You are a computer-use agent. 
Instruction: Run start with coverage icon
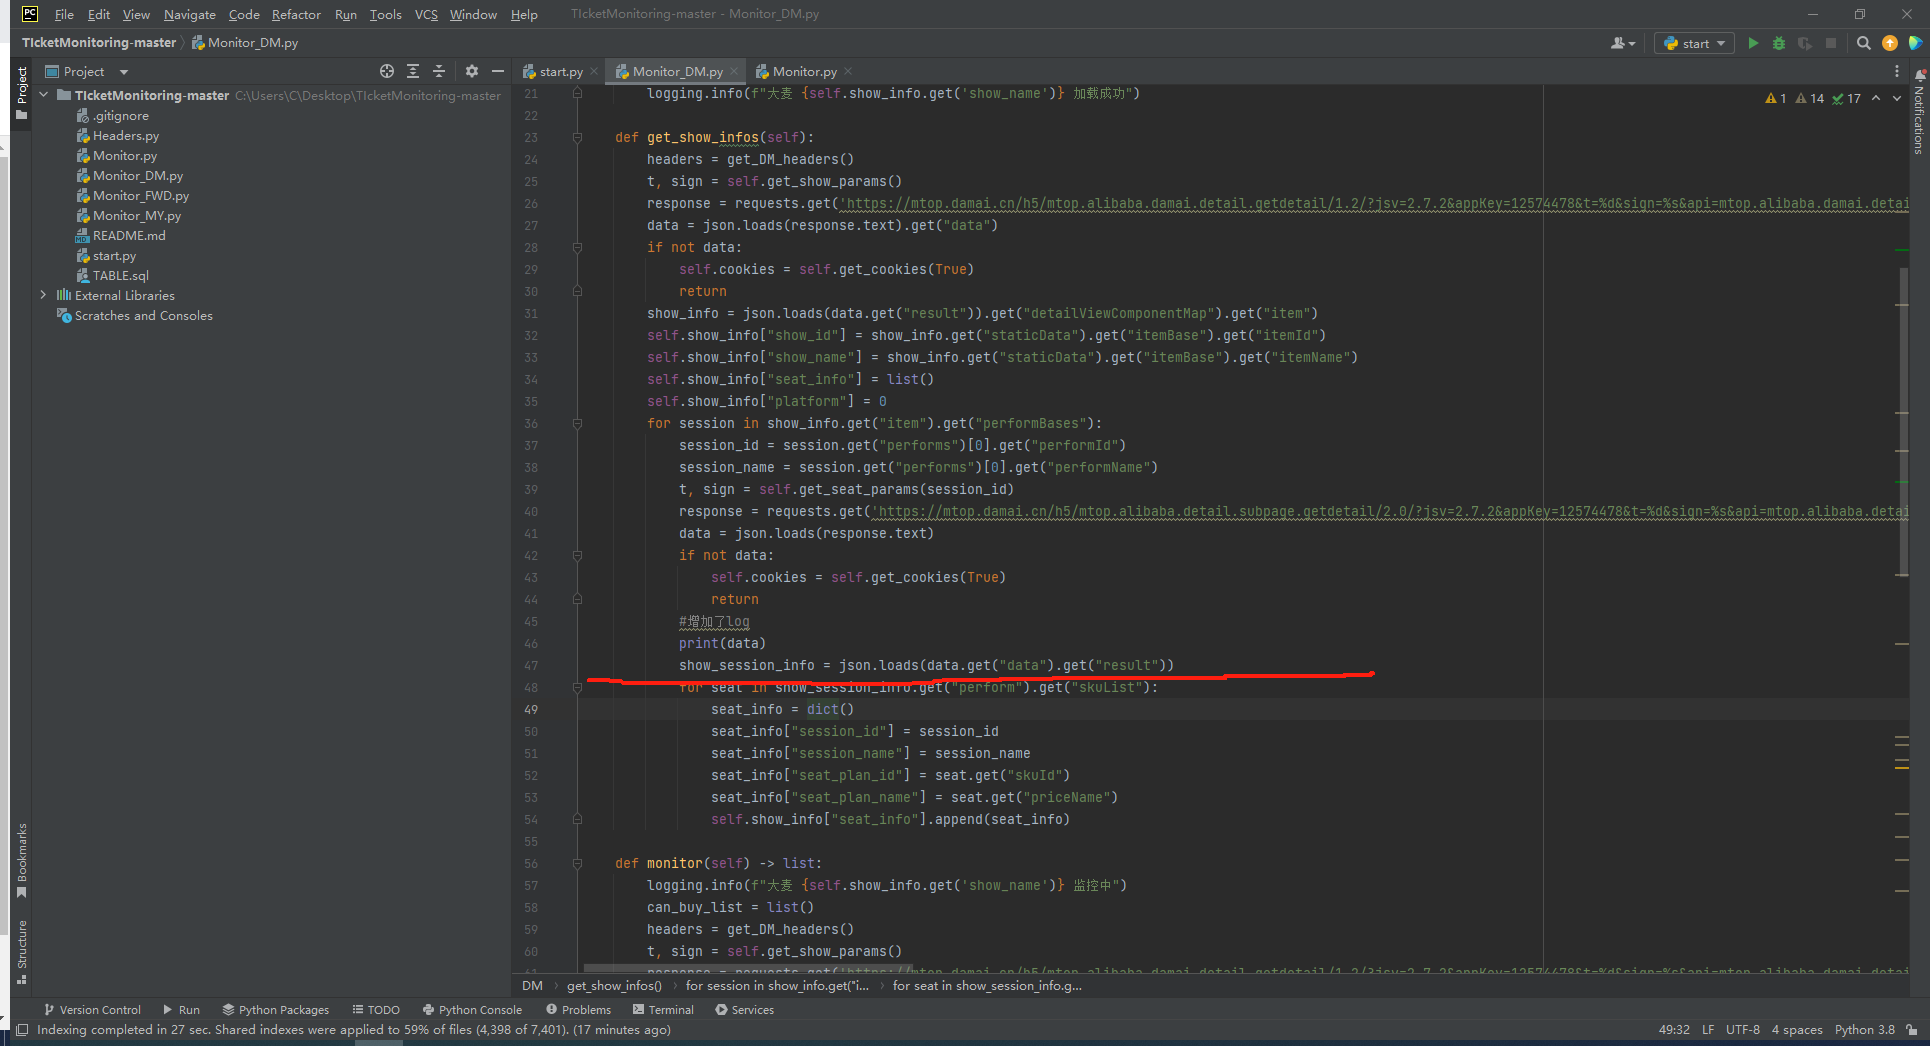point(1806,43)
